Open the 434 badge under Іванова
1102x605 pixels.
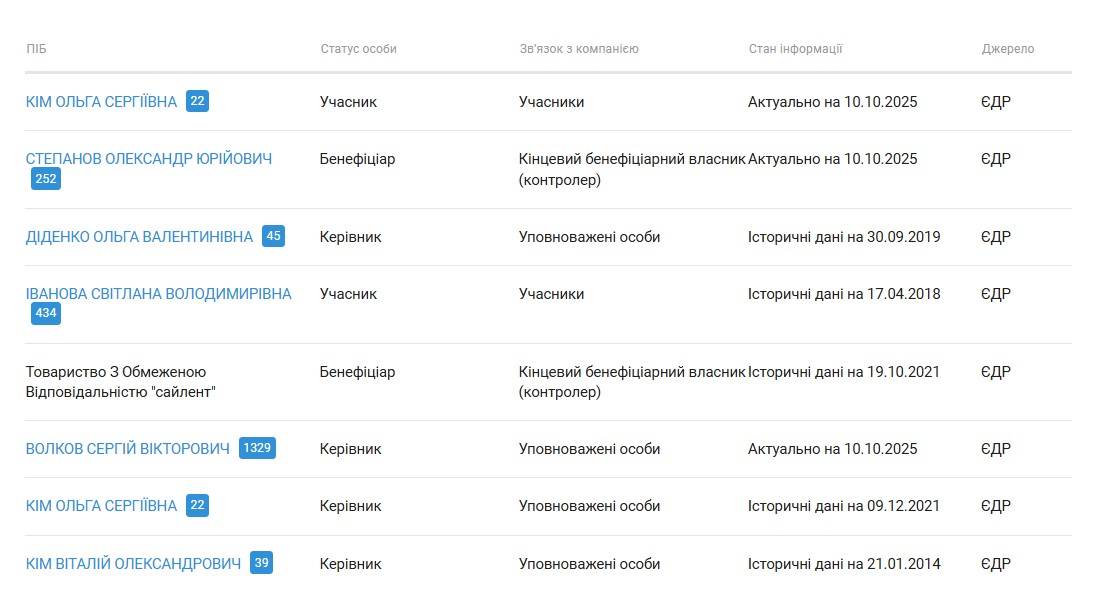(x=45, y=314)
